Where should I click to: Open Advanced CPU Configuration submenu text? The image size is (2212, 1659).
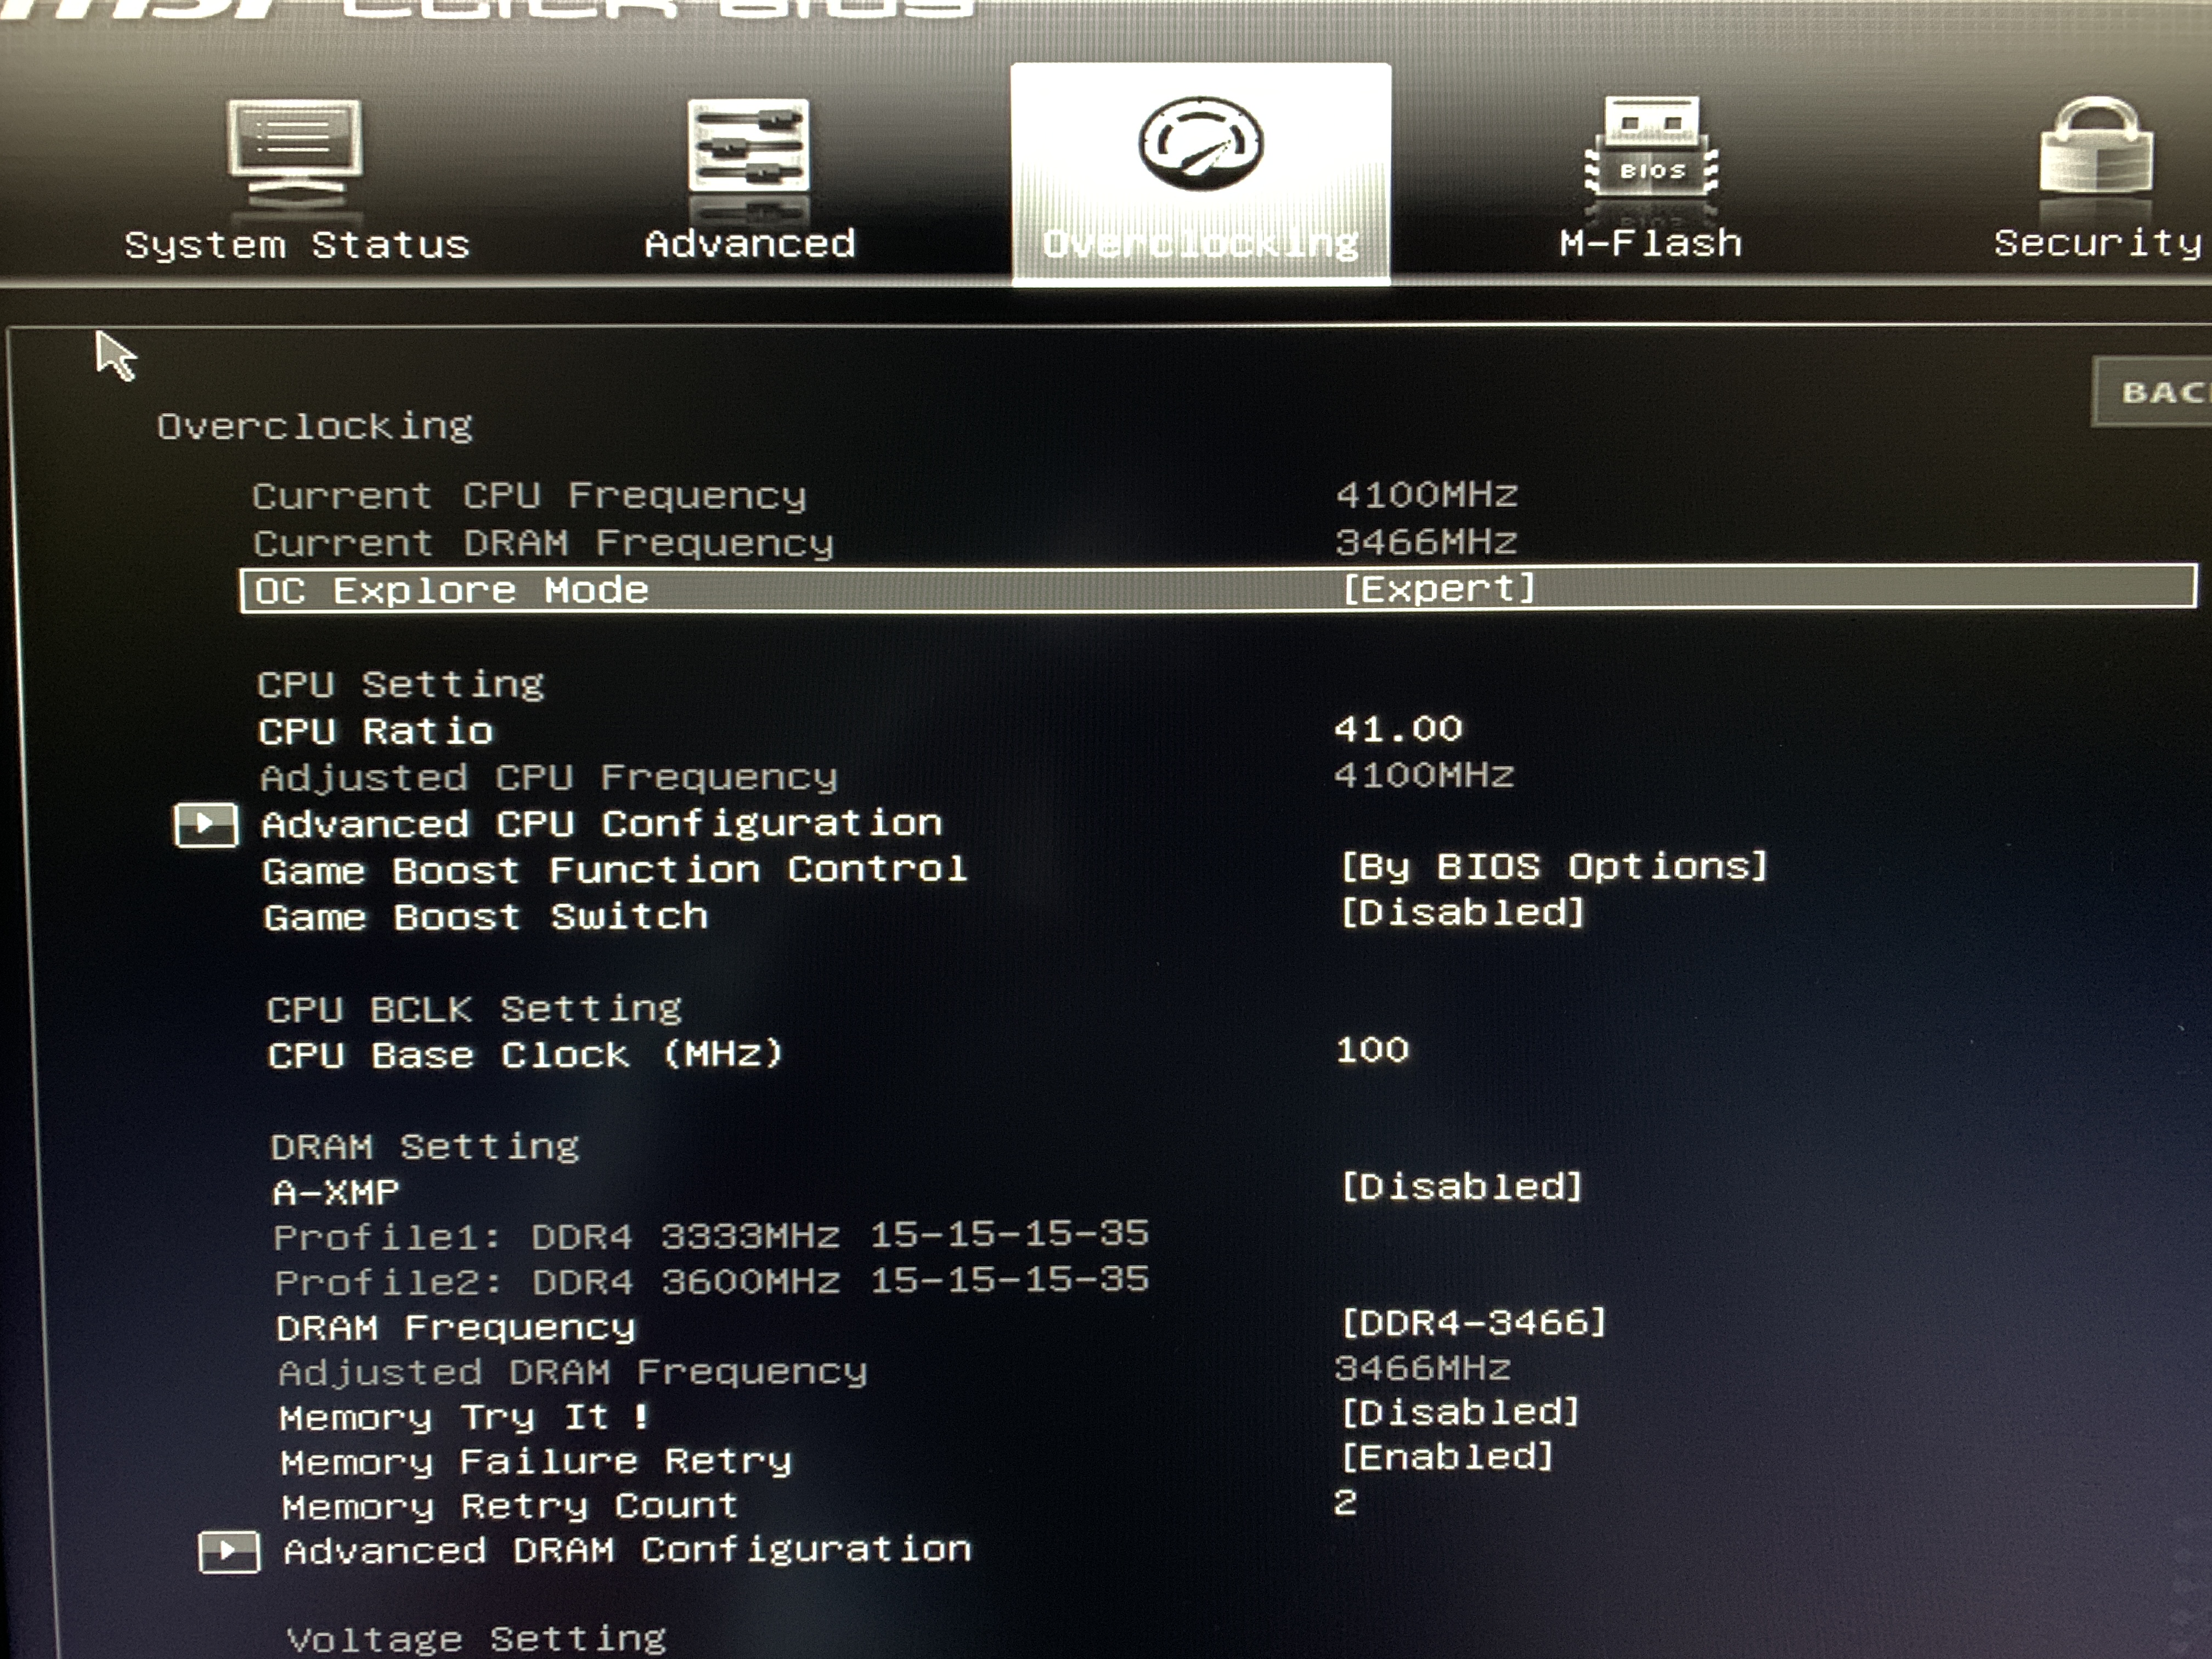point(601,824)
